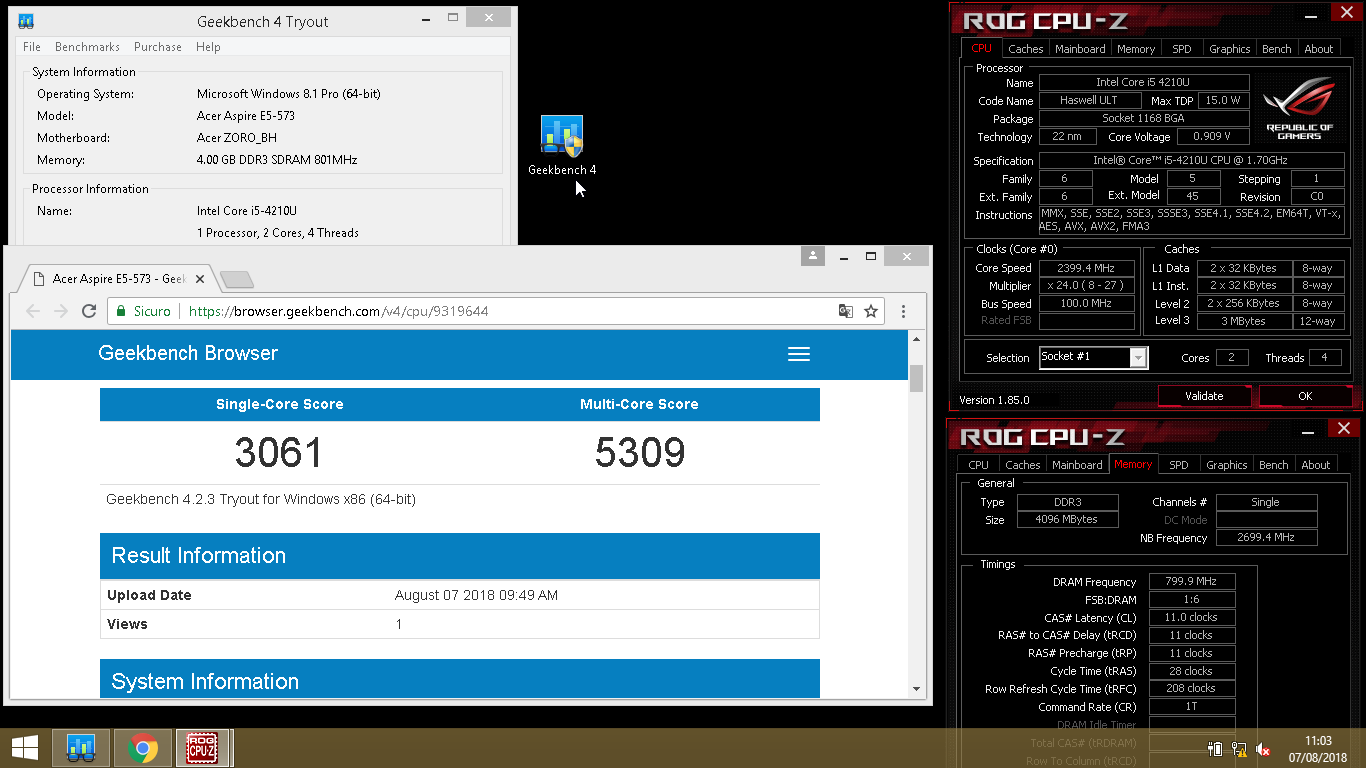Image resolution: width=1366 pixels, height=768 pixels.
Task: Switch to Graphics tab in lower CPU-Z window
Action: pyautogui.click(x=1226, y=465)
